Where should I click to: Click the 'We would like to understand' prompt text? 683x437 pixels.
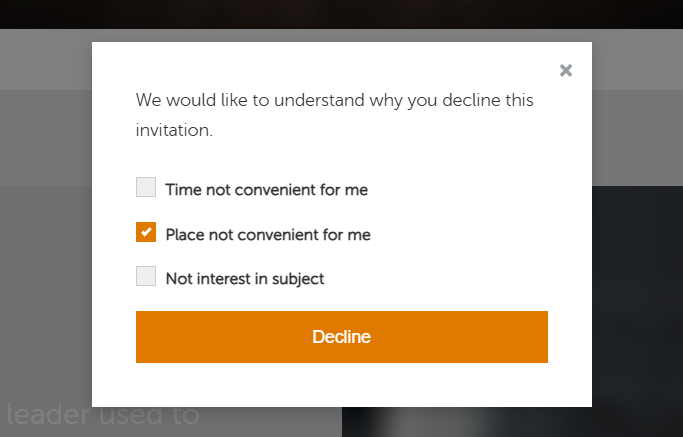tap(335, 101)
